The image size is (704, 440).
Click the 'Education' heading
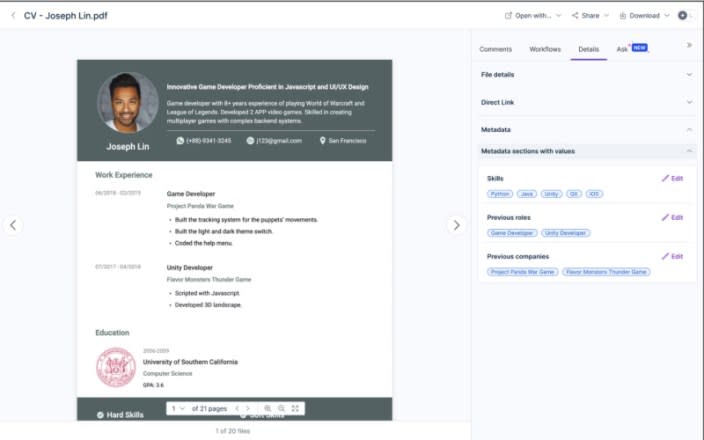tap(112, 333)
